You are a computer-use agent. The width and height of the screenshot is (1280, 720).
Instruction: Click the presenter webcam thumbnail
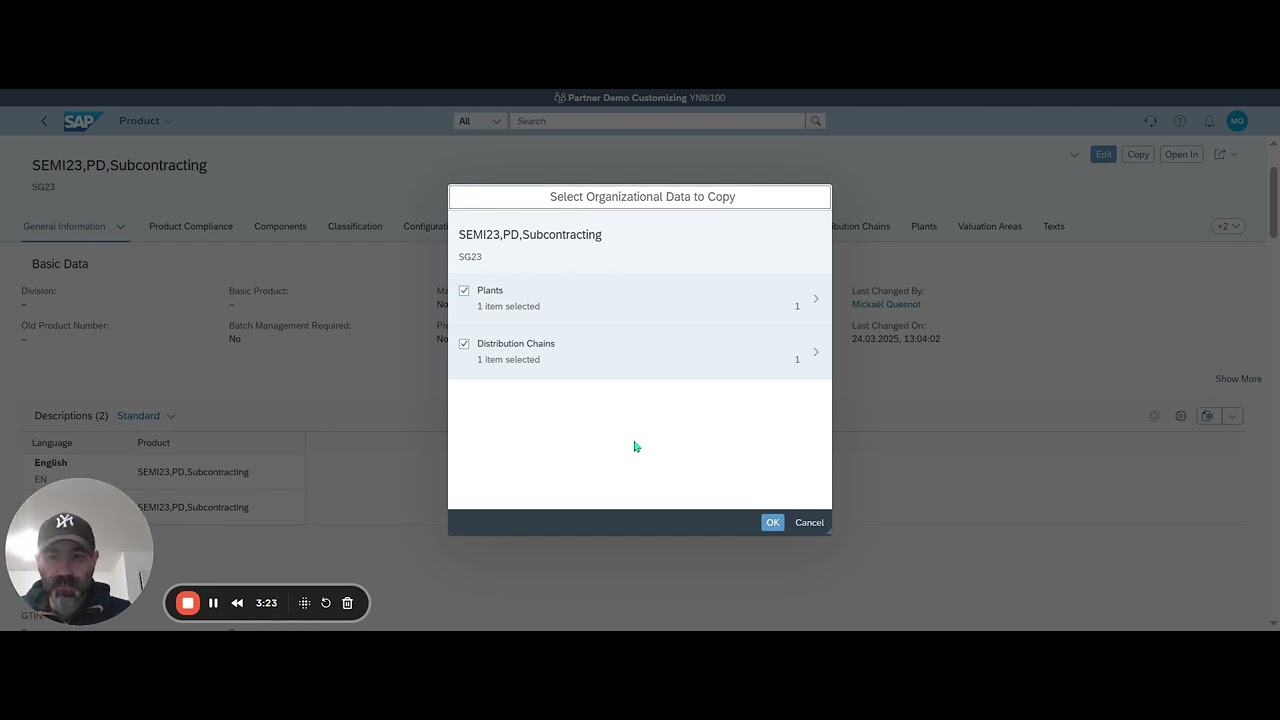[x=79, y=552]
